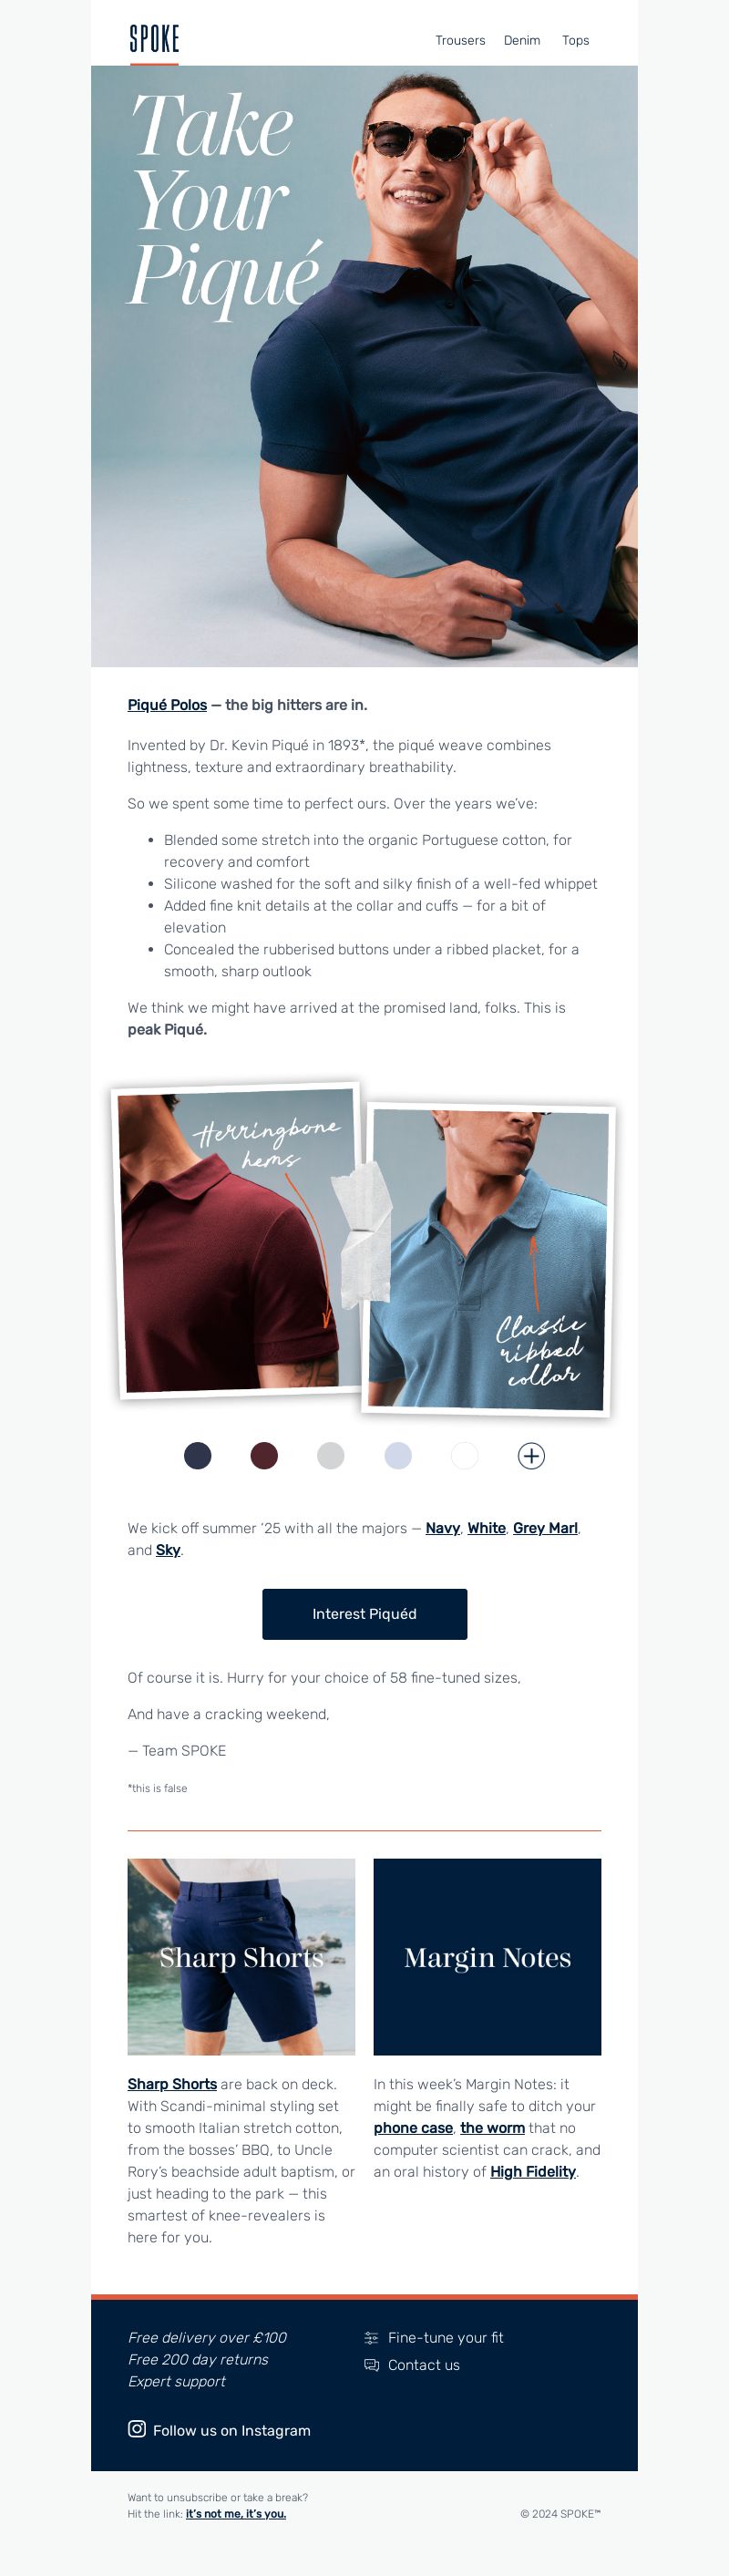Click the Contact us chat icon
729x2576 pixels.
tap(371, 2365)
